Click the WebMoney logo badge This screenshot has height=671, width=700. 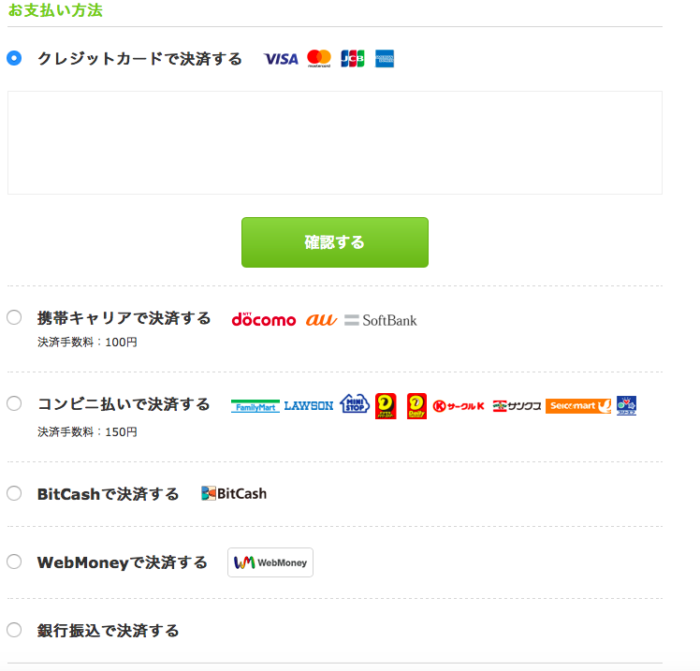(270, 563)
